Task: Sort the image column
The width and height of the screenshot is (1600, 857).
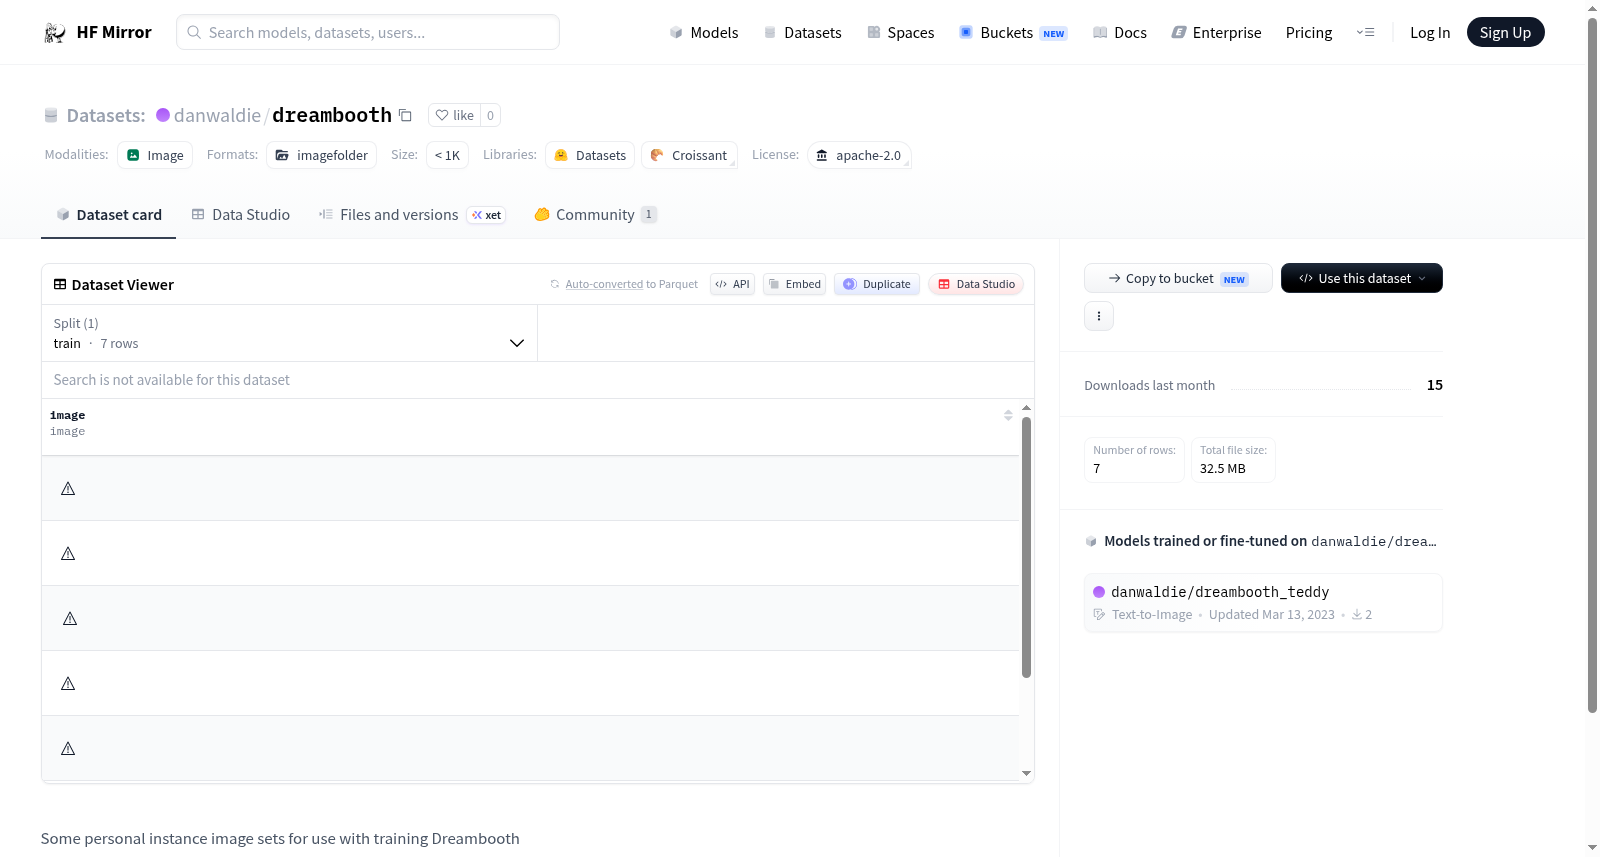Action: pos(1008,415)
